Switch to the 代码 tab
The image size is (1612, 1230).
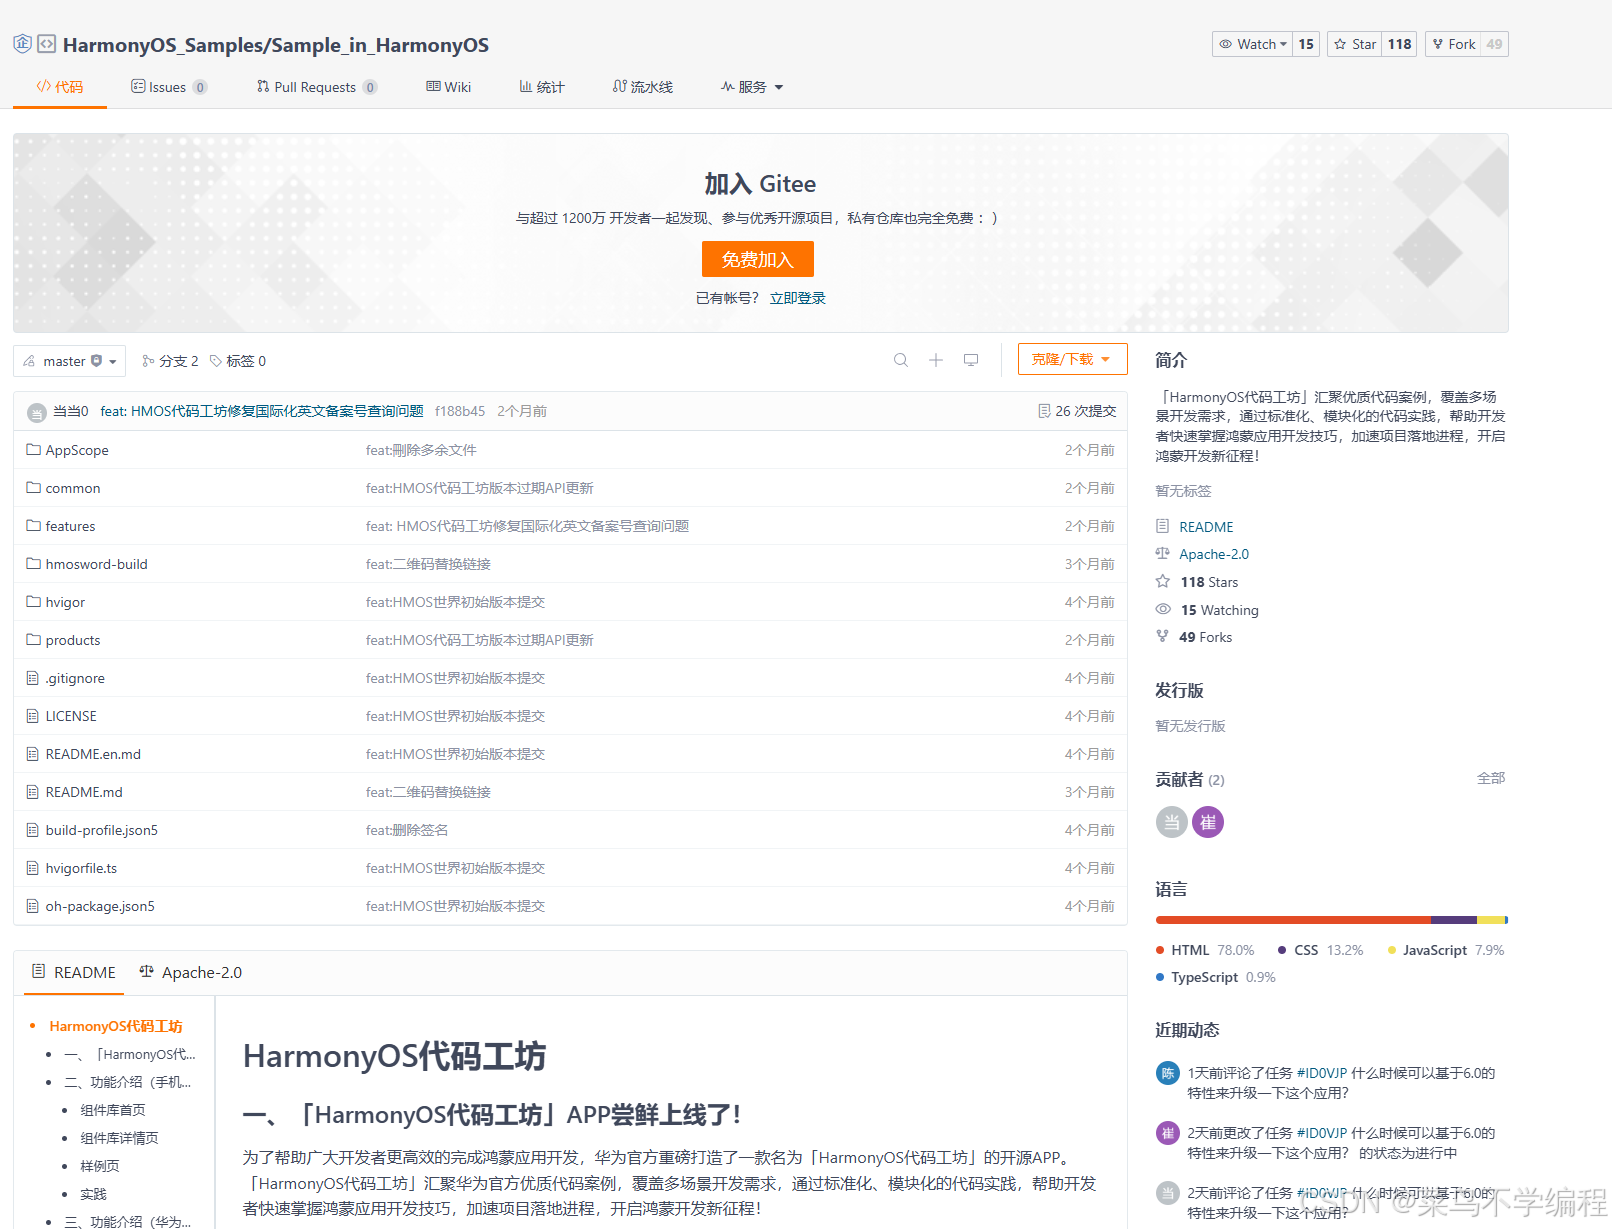coord(60,87)
